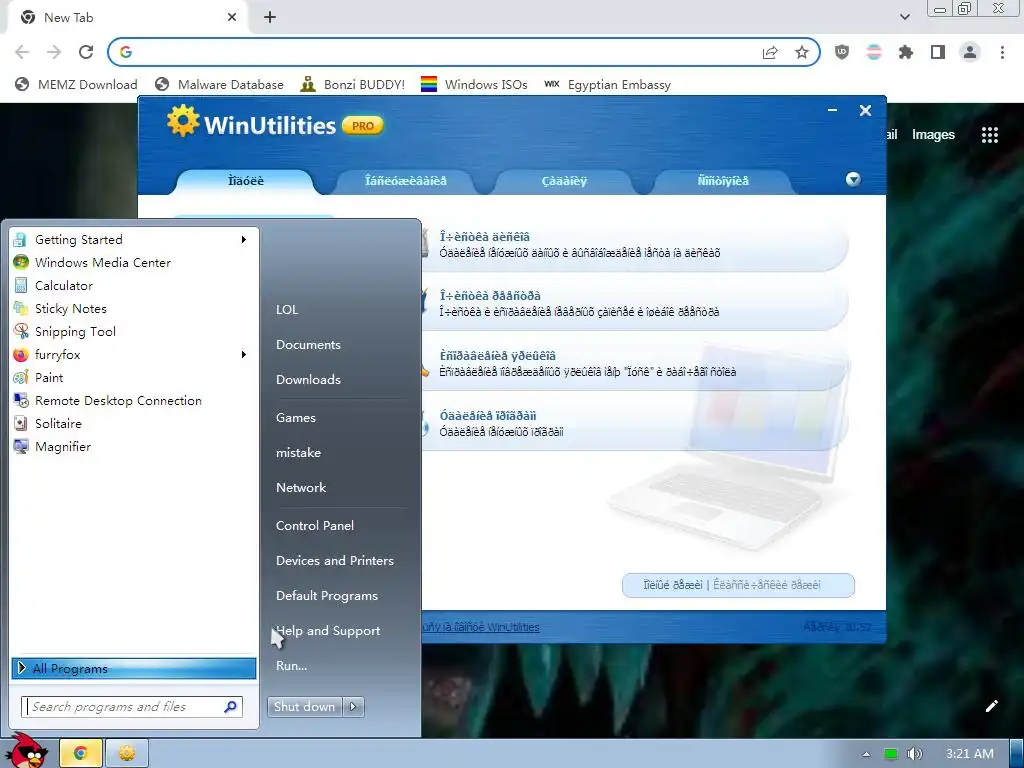Open Sticky Notes
Screen dimensions: 1024x768
[133, 308]
